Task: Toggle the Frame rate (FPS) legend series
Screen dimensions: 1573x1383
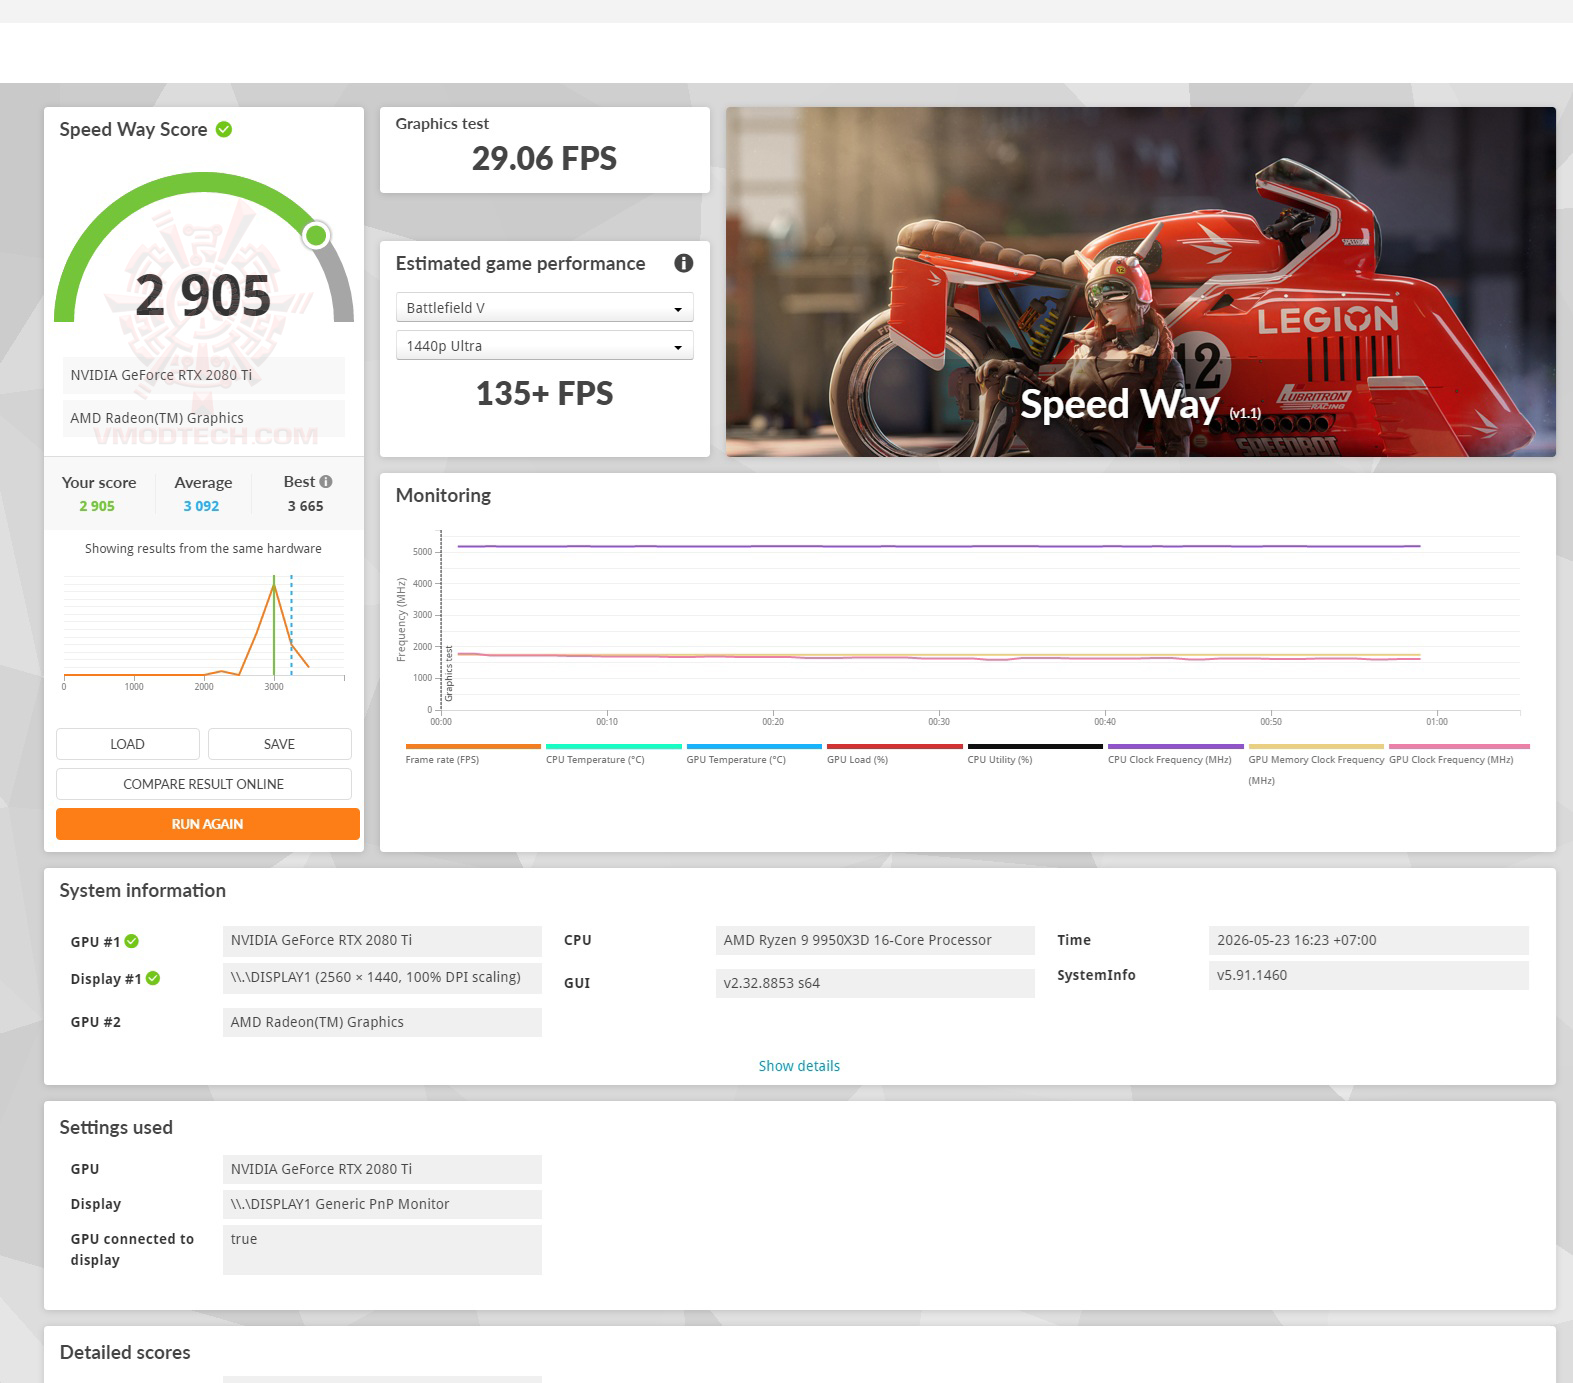Action: (442, 760)
